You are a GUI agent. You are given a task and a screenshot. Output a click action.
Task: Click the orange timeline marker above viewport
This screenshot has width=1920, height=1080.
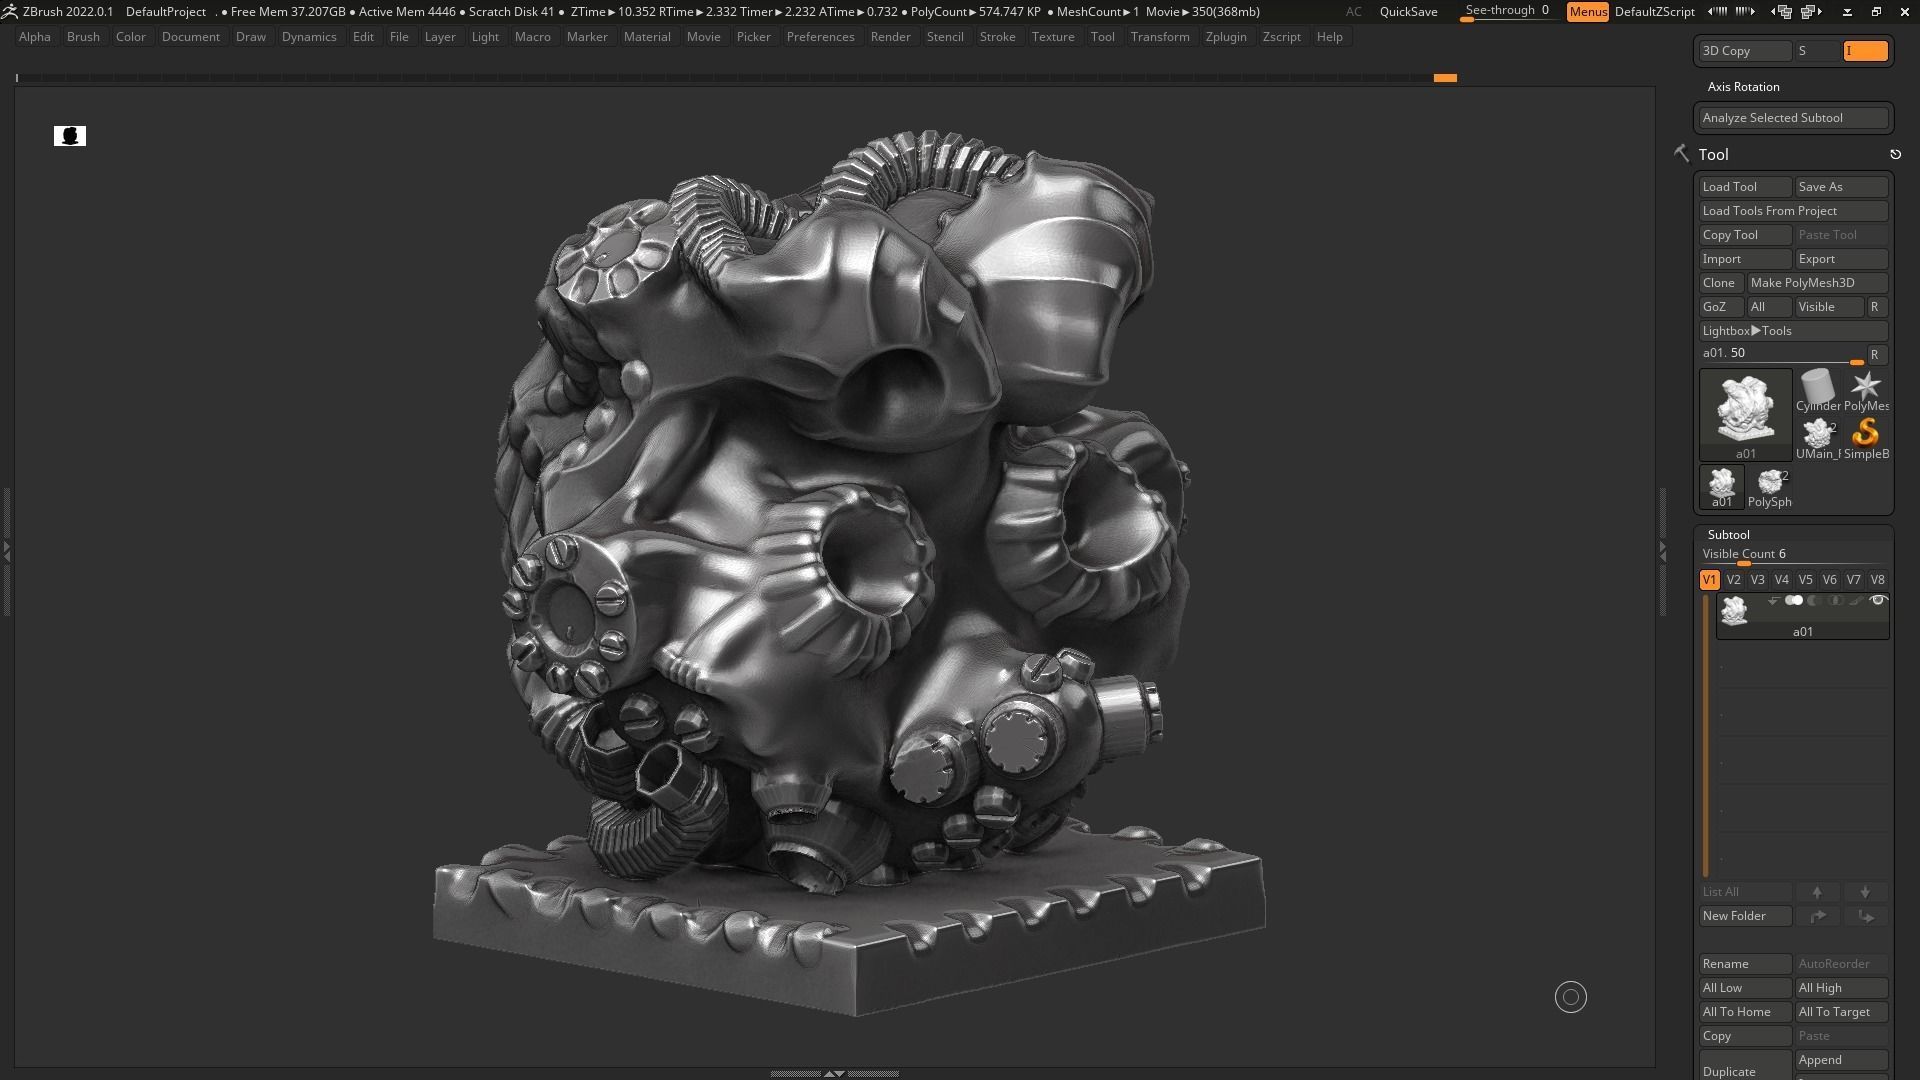click(x=1445, y=78)
